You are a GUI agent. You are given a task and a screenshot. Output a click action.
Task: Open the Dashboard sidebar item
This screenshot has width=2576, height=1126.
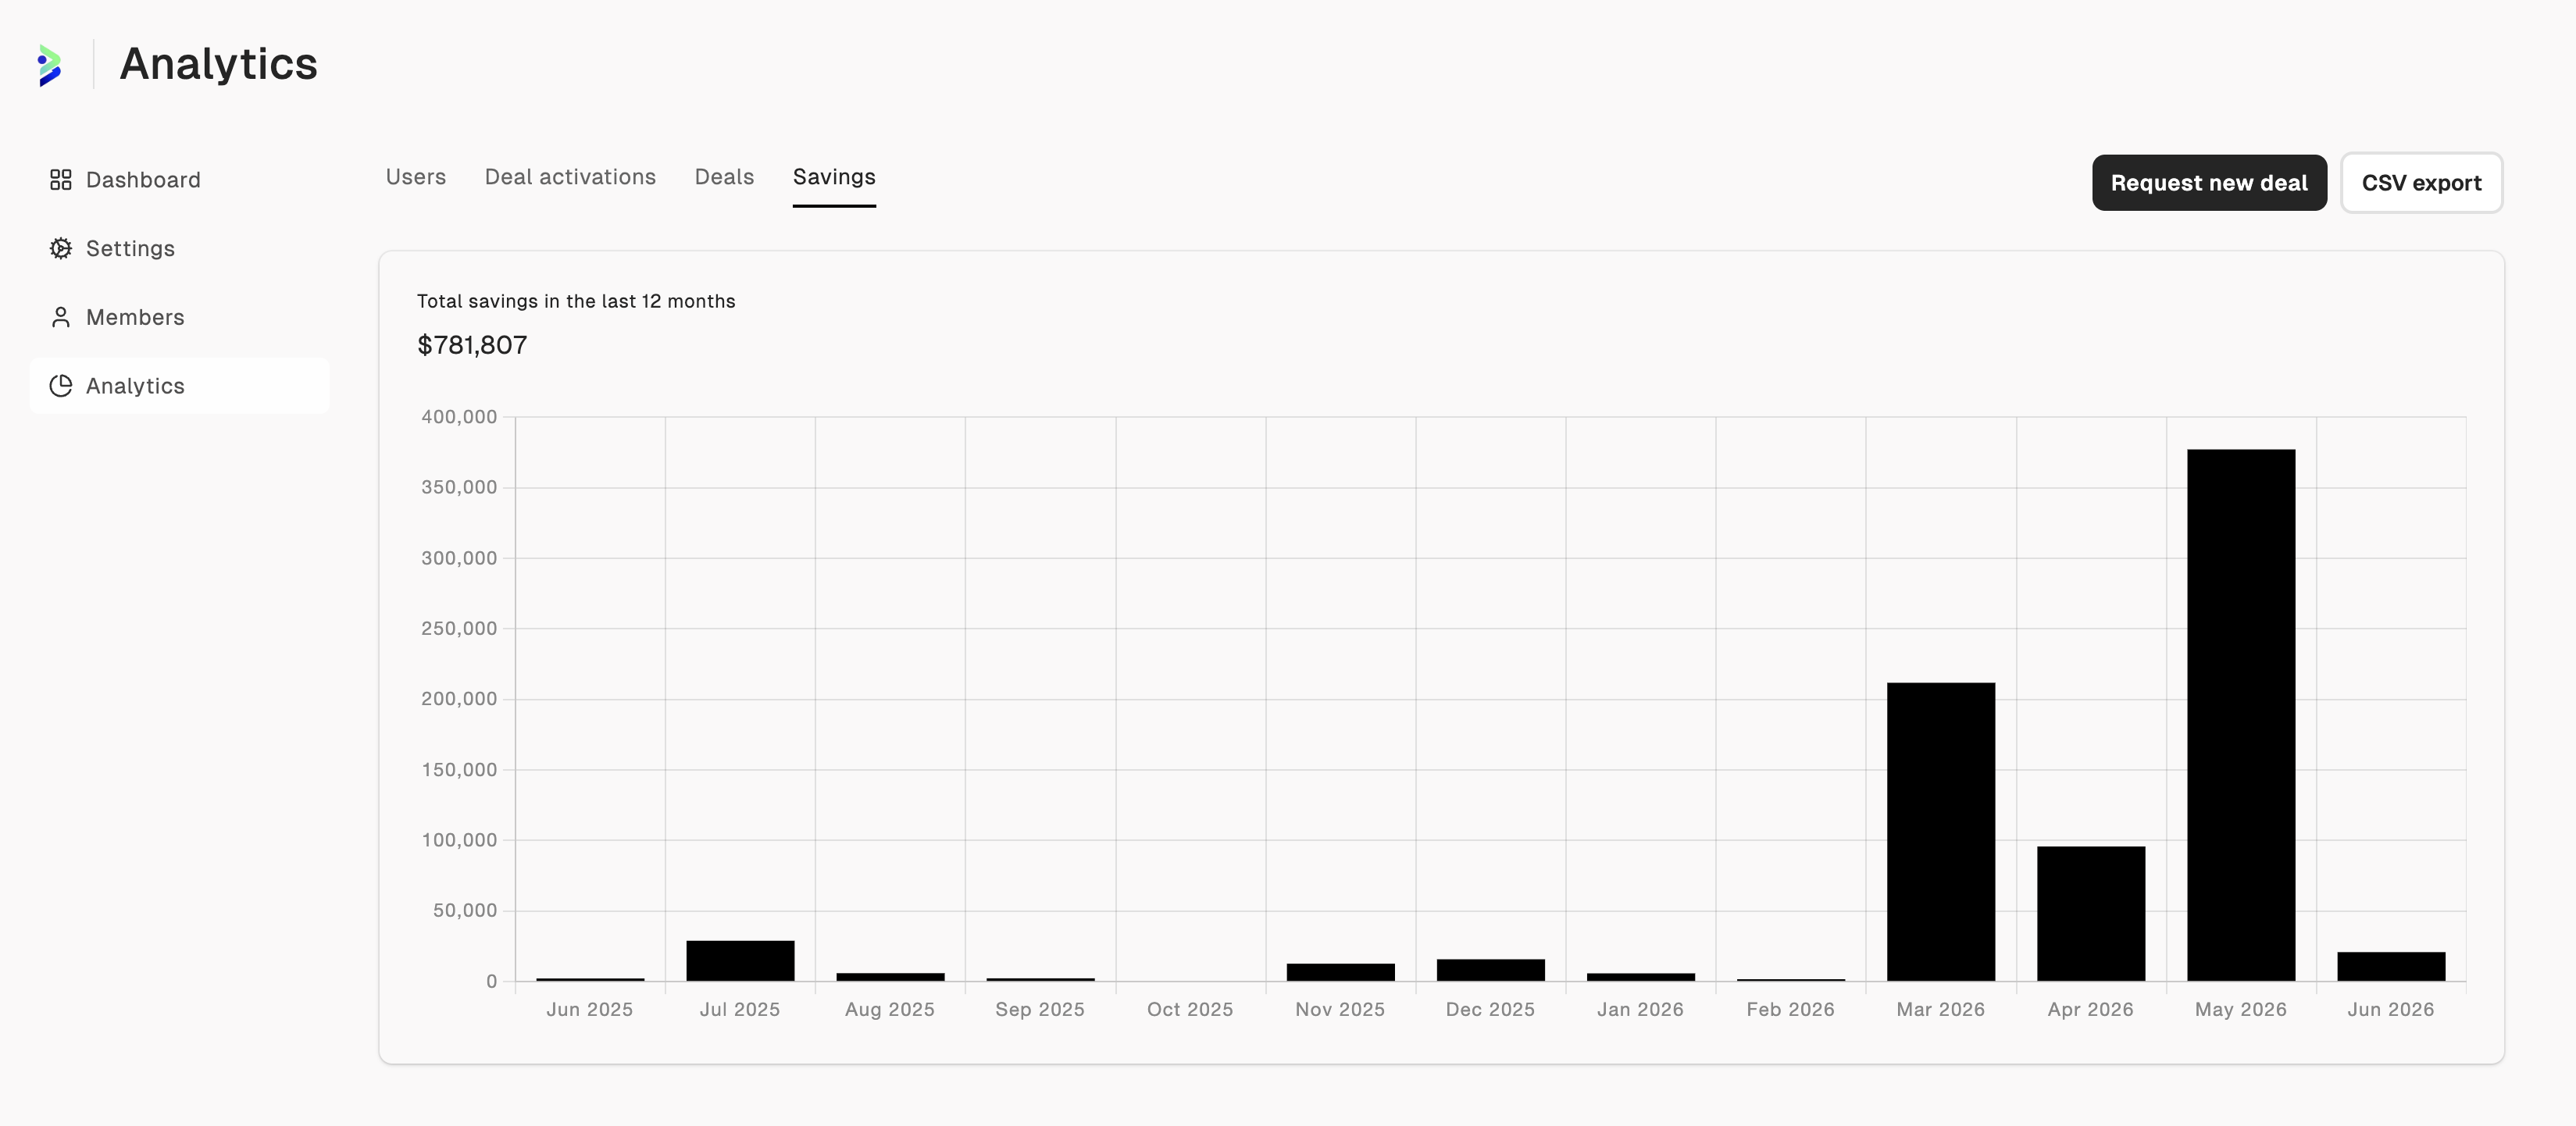[180, 180]
